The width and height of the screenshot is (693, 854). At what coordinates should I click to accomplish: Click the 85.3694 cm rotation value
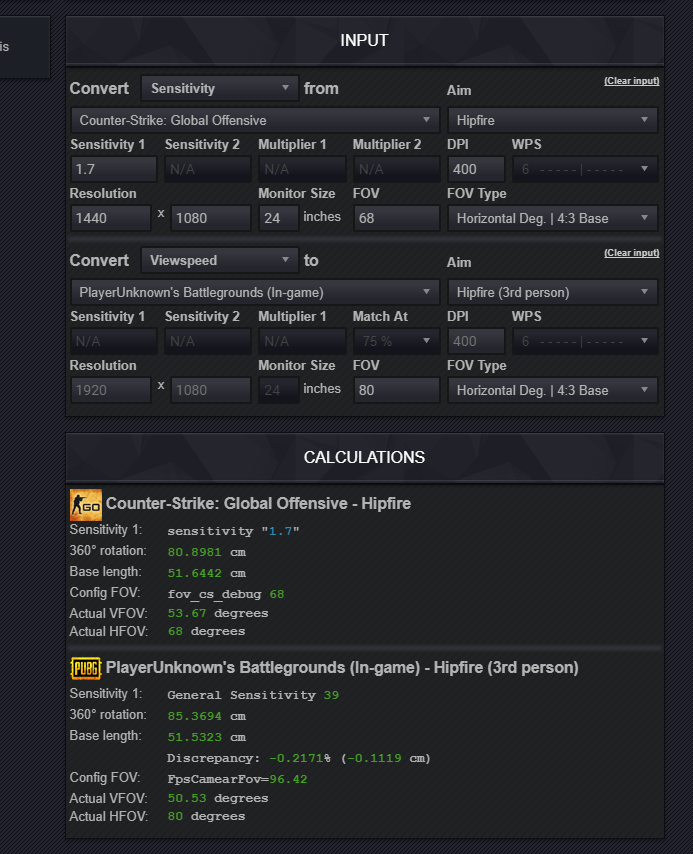click(x=206, y=716)
